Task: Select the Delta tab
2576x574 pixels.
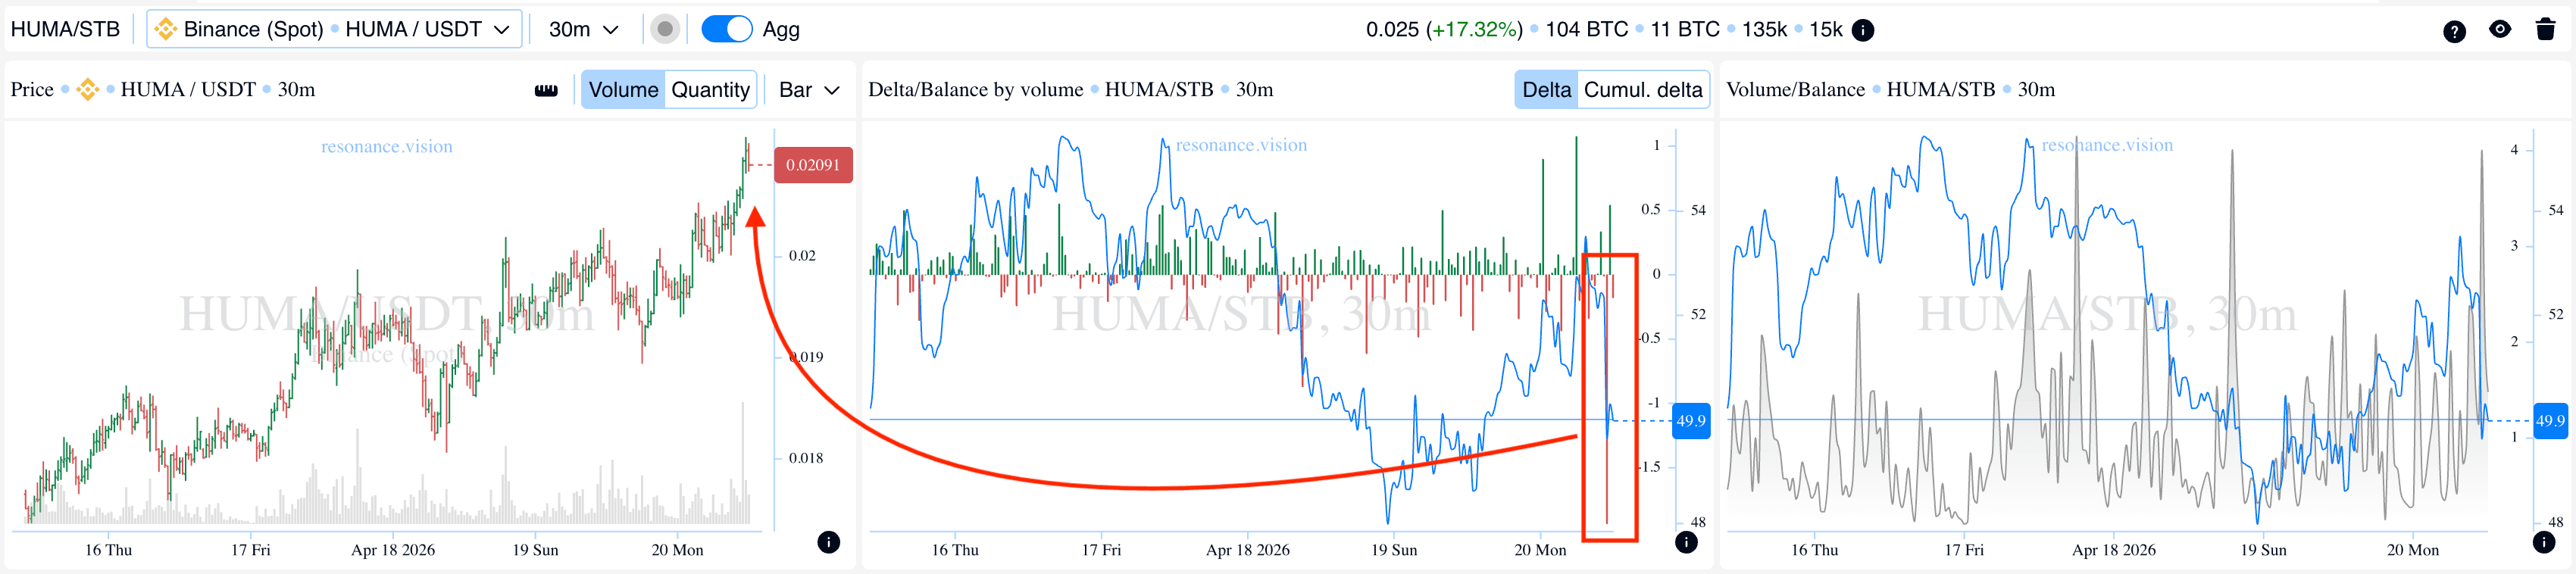Action: [1546, 90]
